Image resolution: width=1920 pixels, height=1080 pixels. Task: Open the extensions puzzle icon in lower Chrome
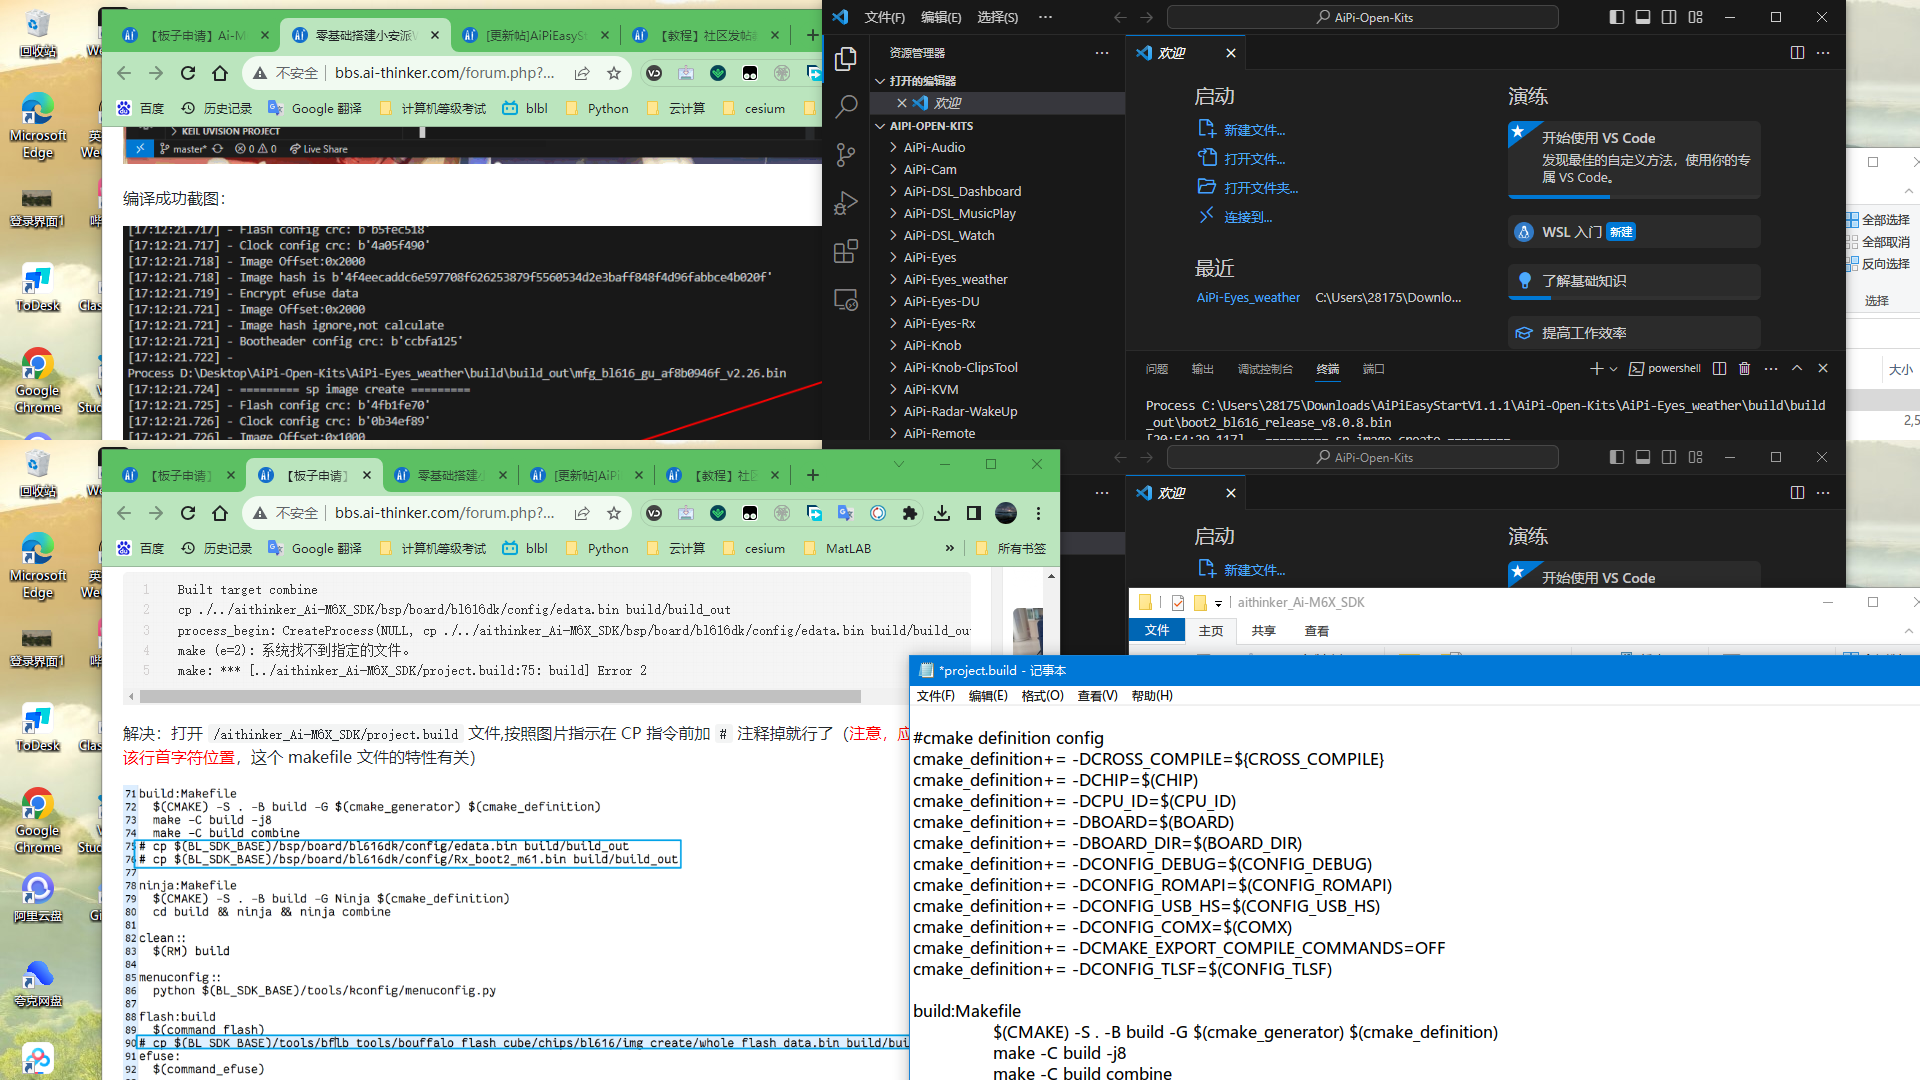tap(909, 513)
